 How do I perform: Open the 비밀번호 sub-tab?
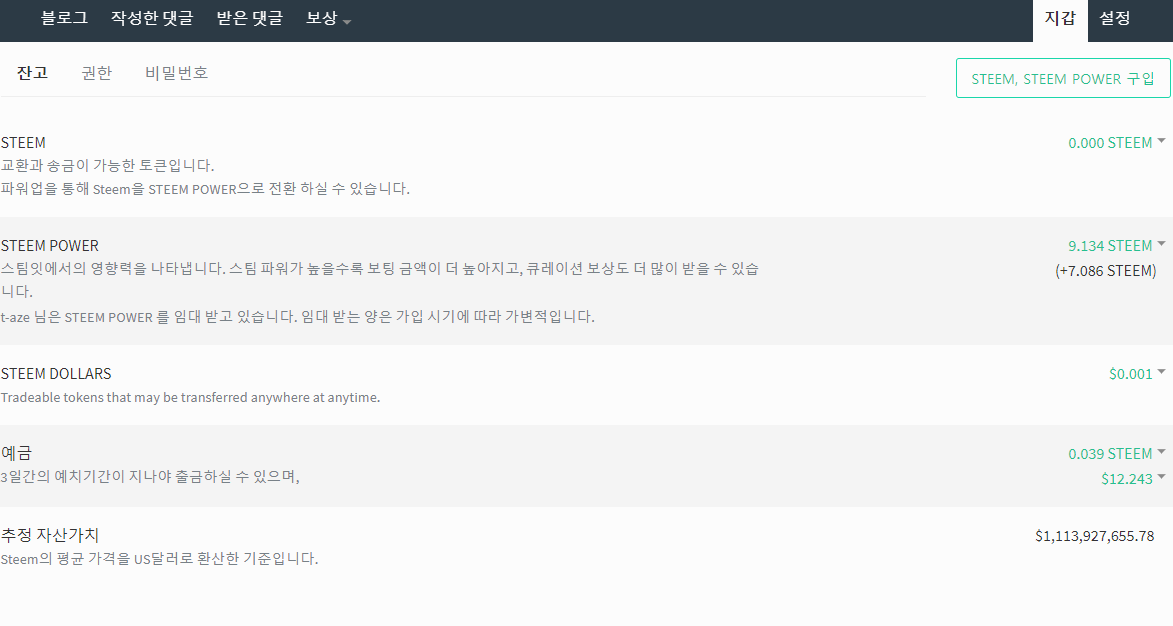[x=177, y=73]
